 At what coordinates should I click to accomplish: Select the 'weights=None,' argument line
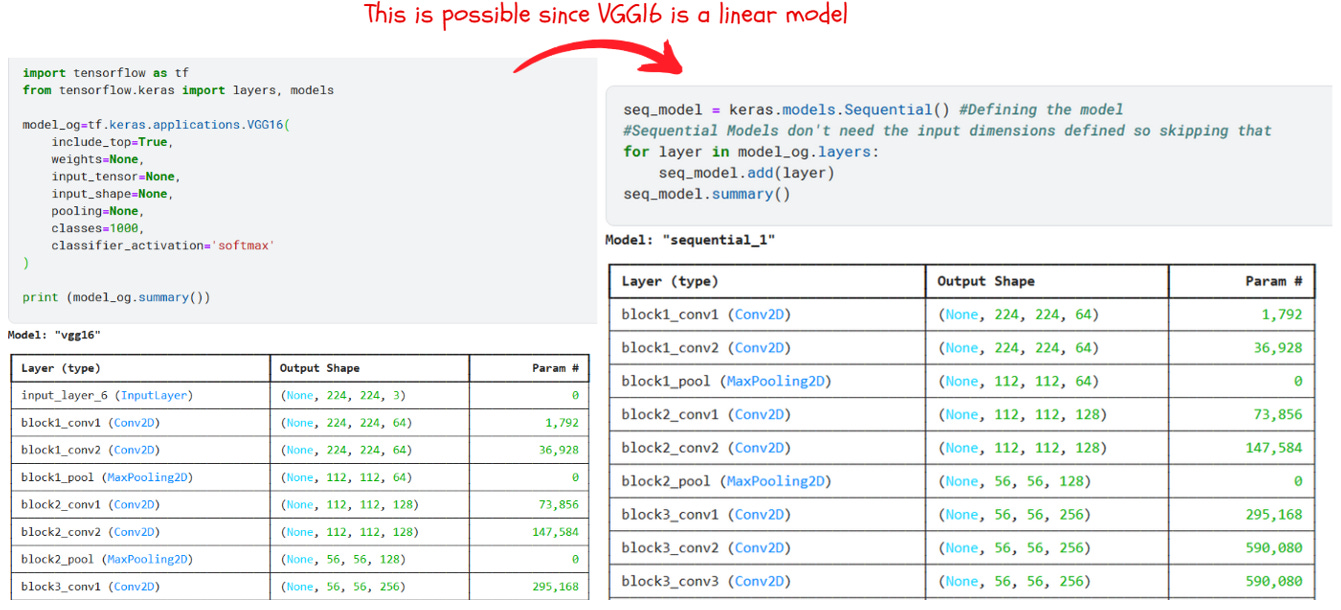pyautogui.click(x=96, y=159)
